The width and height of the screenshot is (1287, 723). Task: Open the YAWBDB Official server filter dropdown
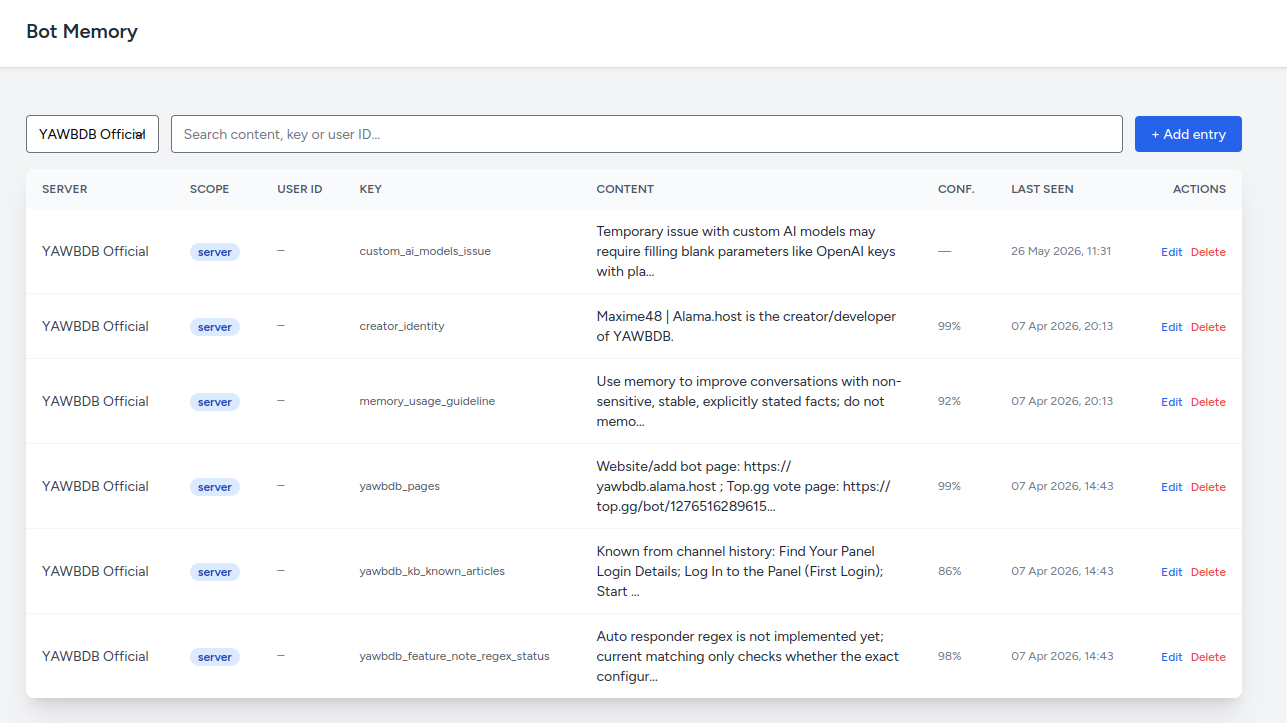(x=92, y=134)
